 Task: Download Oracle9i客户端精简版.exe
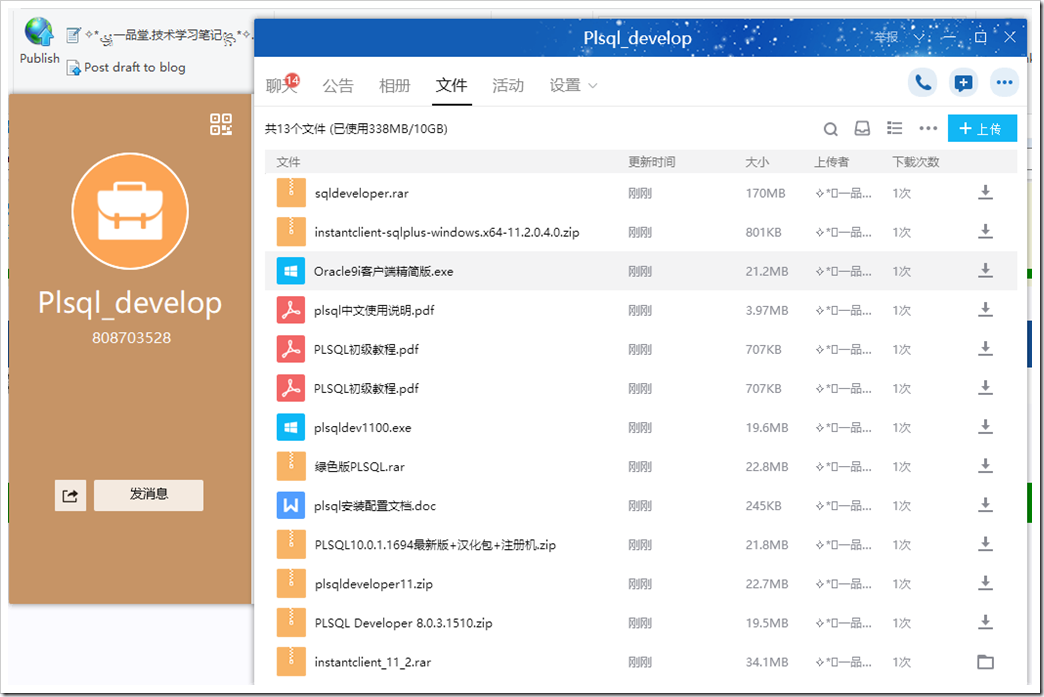point(985,271)
